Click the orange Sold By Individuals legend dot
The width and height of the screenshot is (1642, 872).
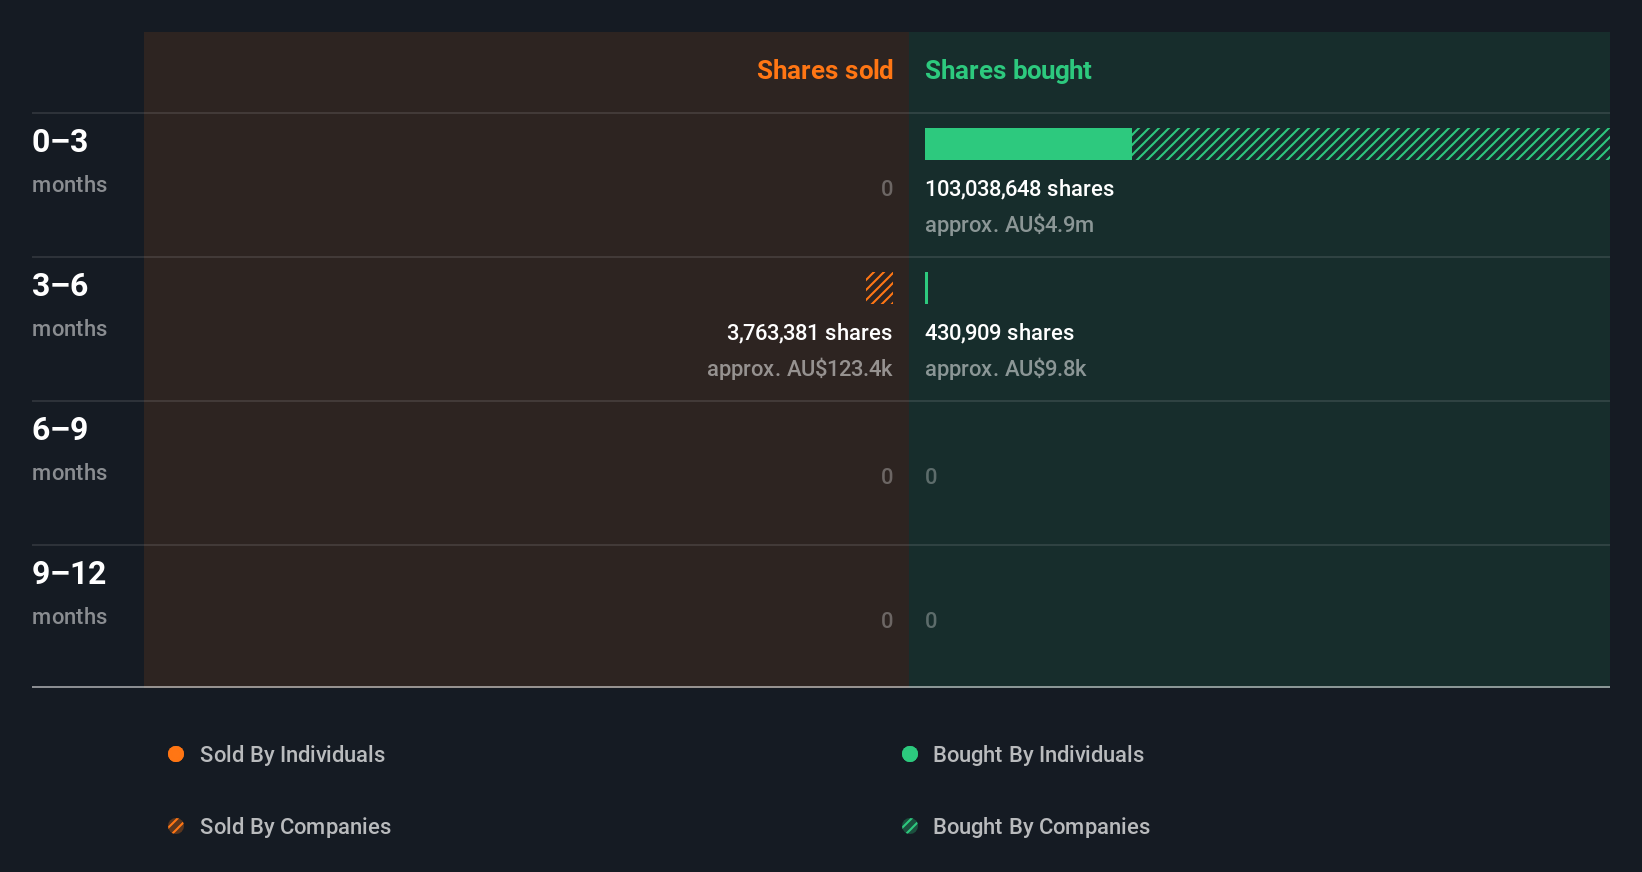pos(176,754)
